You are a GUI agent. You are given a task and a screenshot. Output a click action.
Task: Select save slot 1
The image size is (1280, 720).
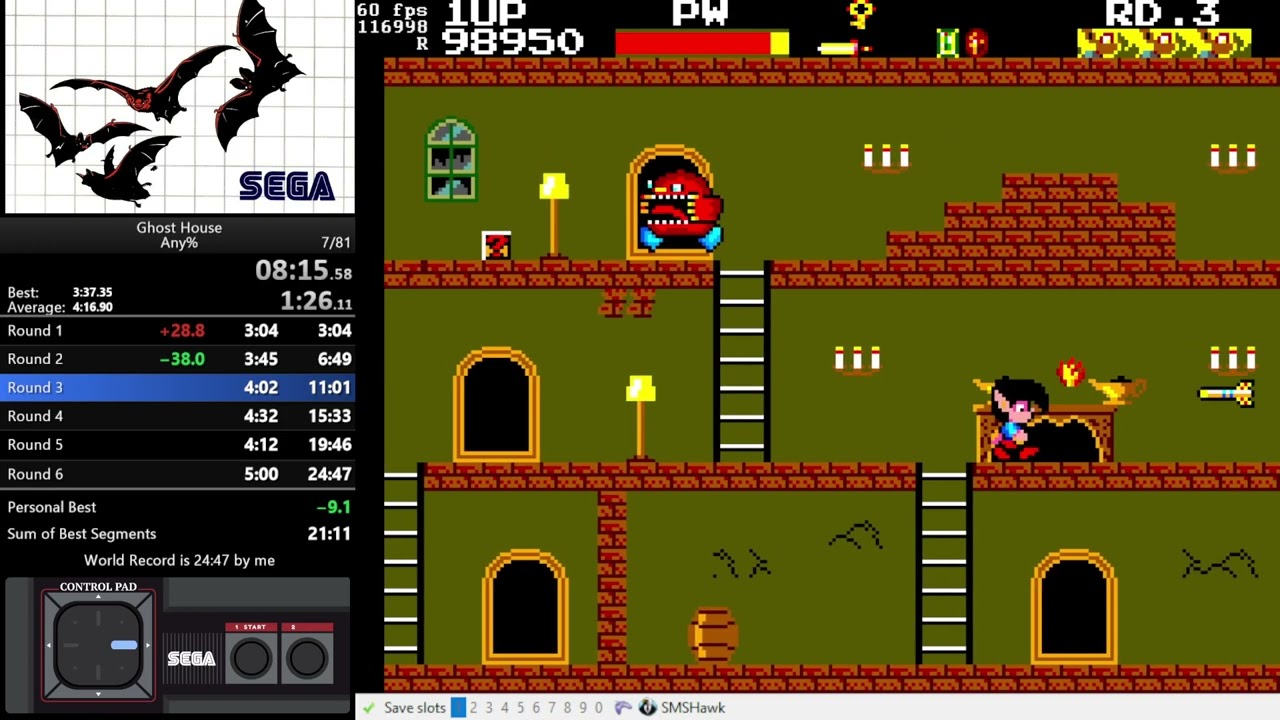tap(458, 708)
